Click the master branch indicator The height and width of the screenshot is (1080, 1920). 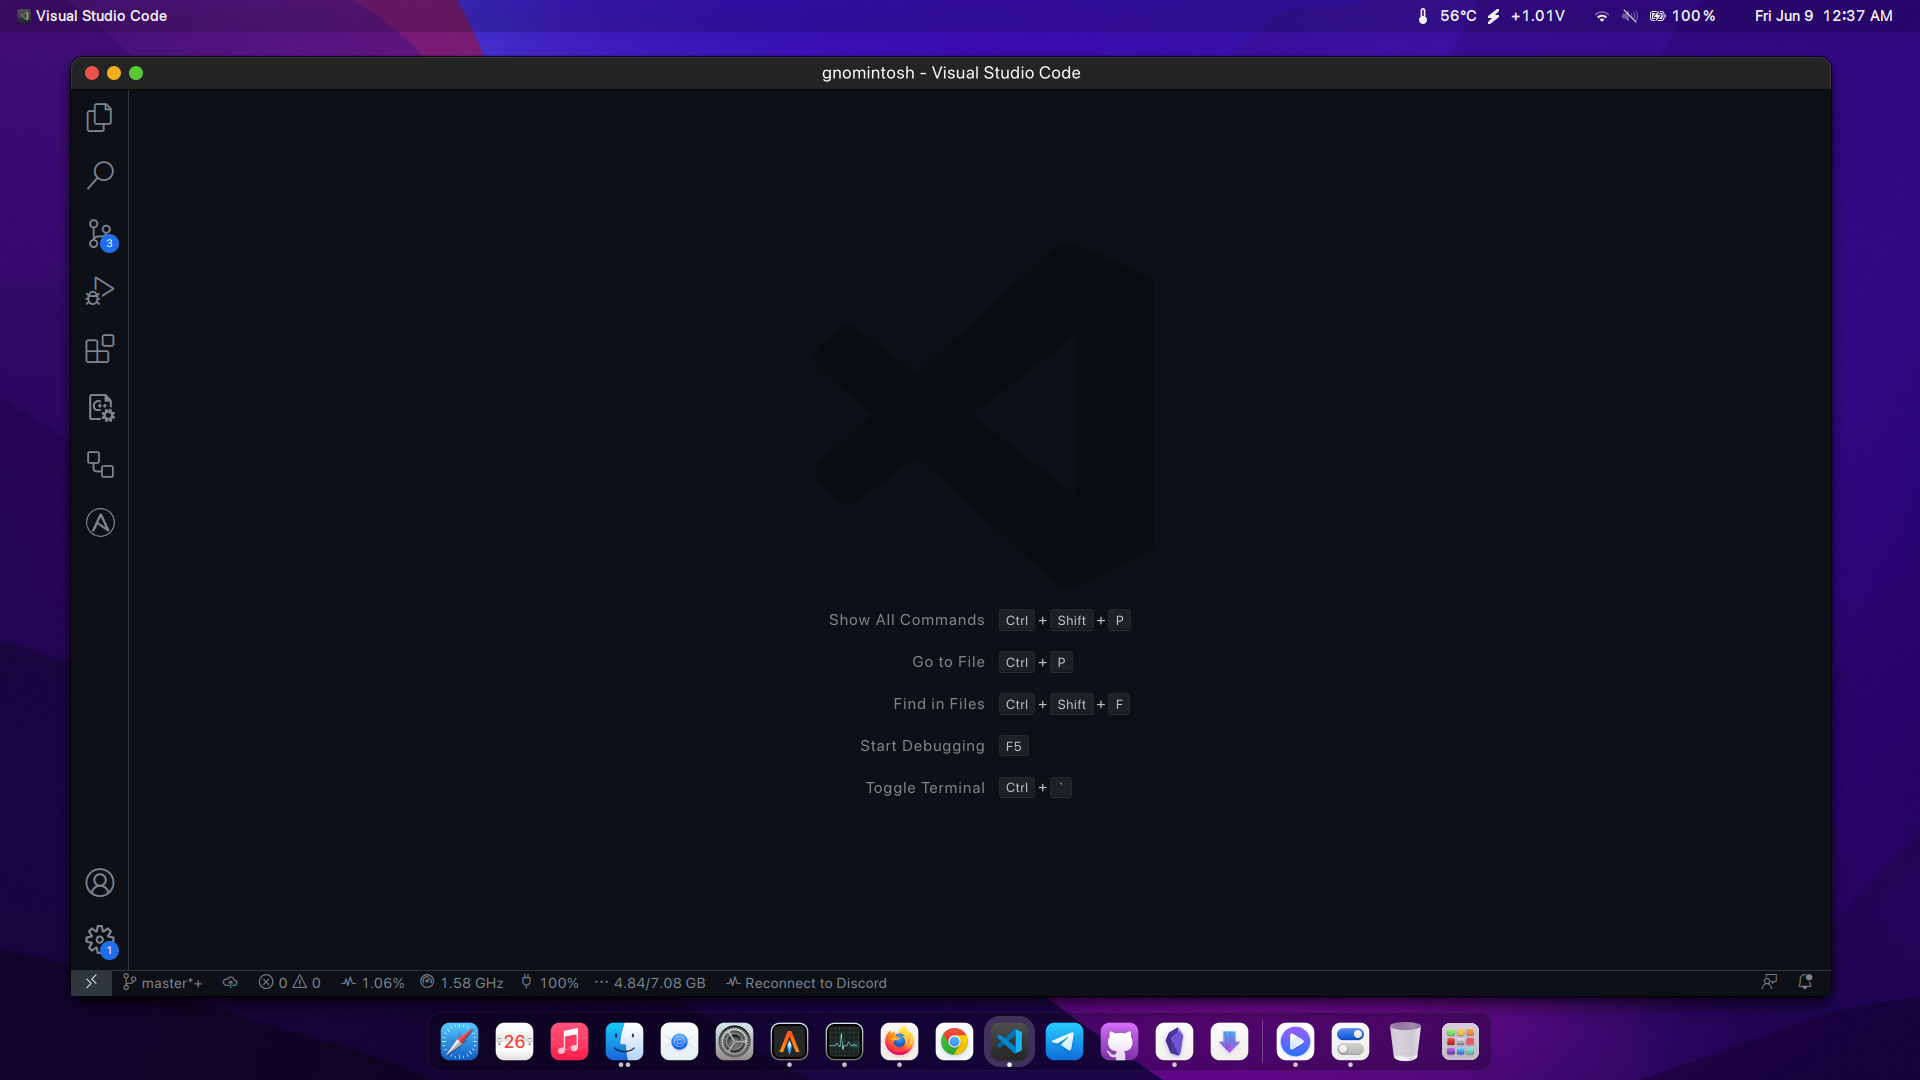[162, 983]
